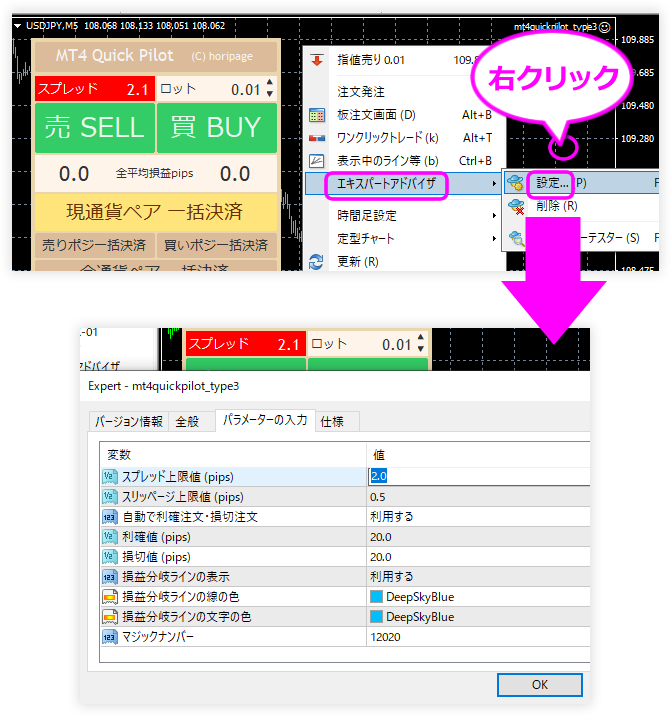Expand the 時間足設定 submenu arrow
This screenshot has height=716, width=671.
click(x=494, y=216)
